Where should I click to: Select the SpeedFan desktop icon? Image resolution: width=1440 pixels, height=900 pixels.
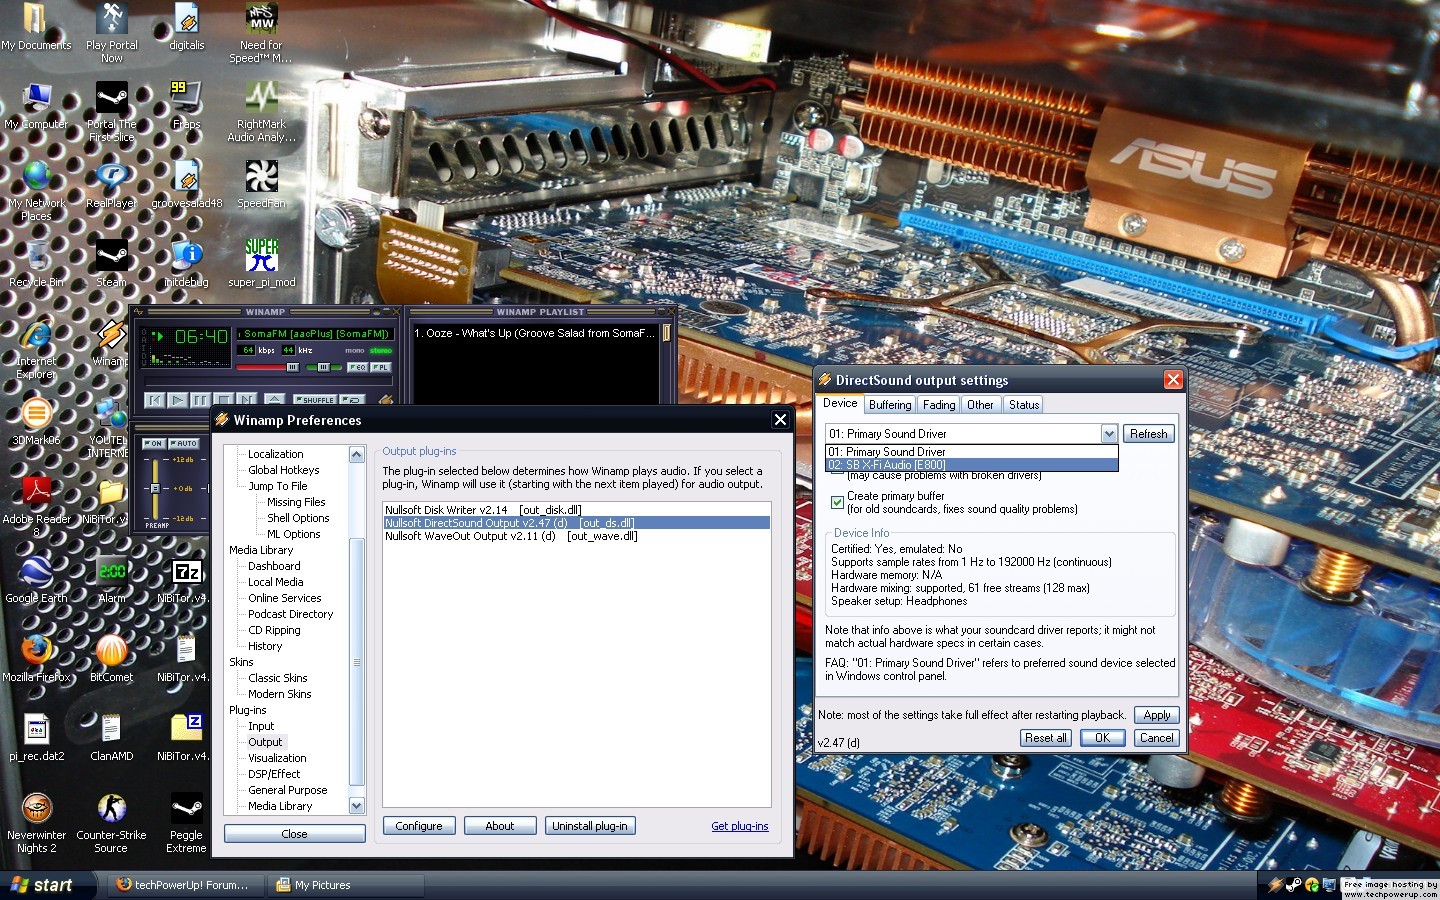(261, 184)
